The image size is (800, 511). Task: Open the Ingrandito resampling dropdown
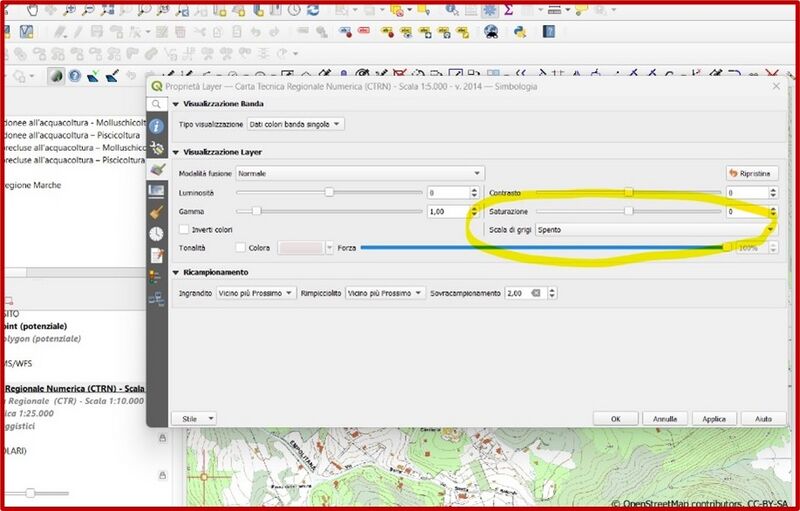(x=258, y=293)
